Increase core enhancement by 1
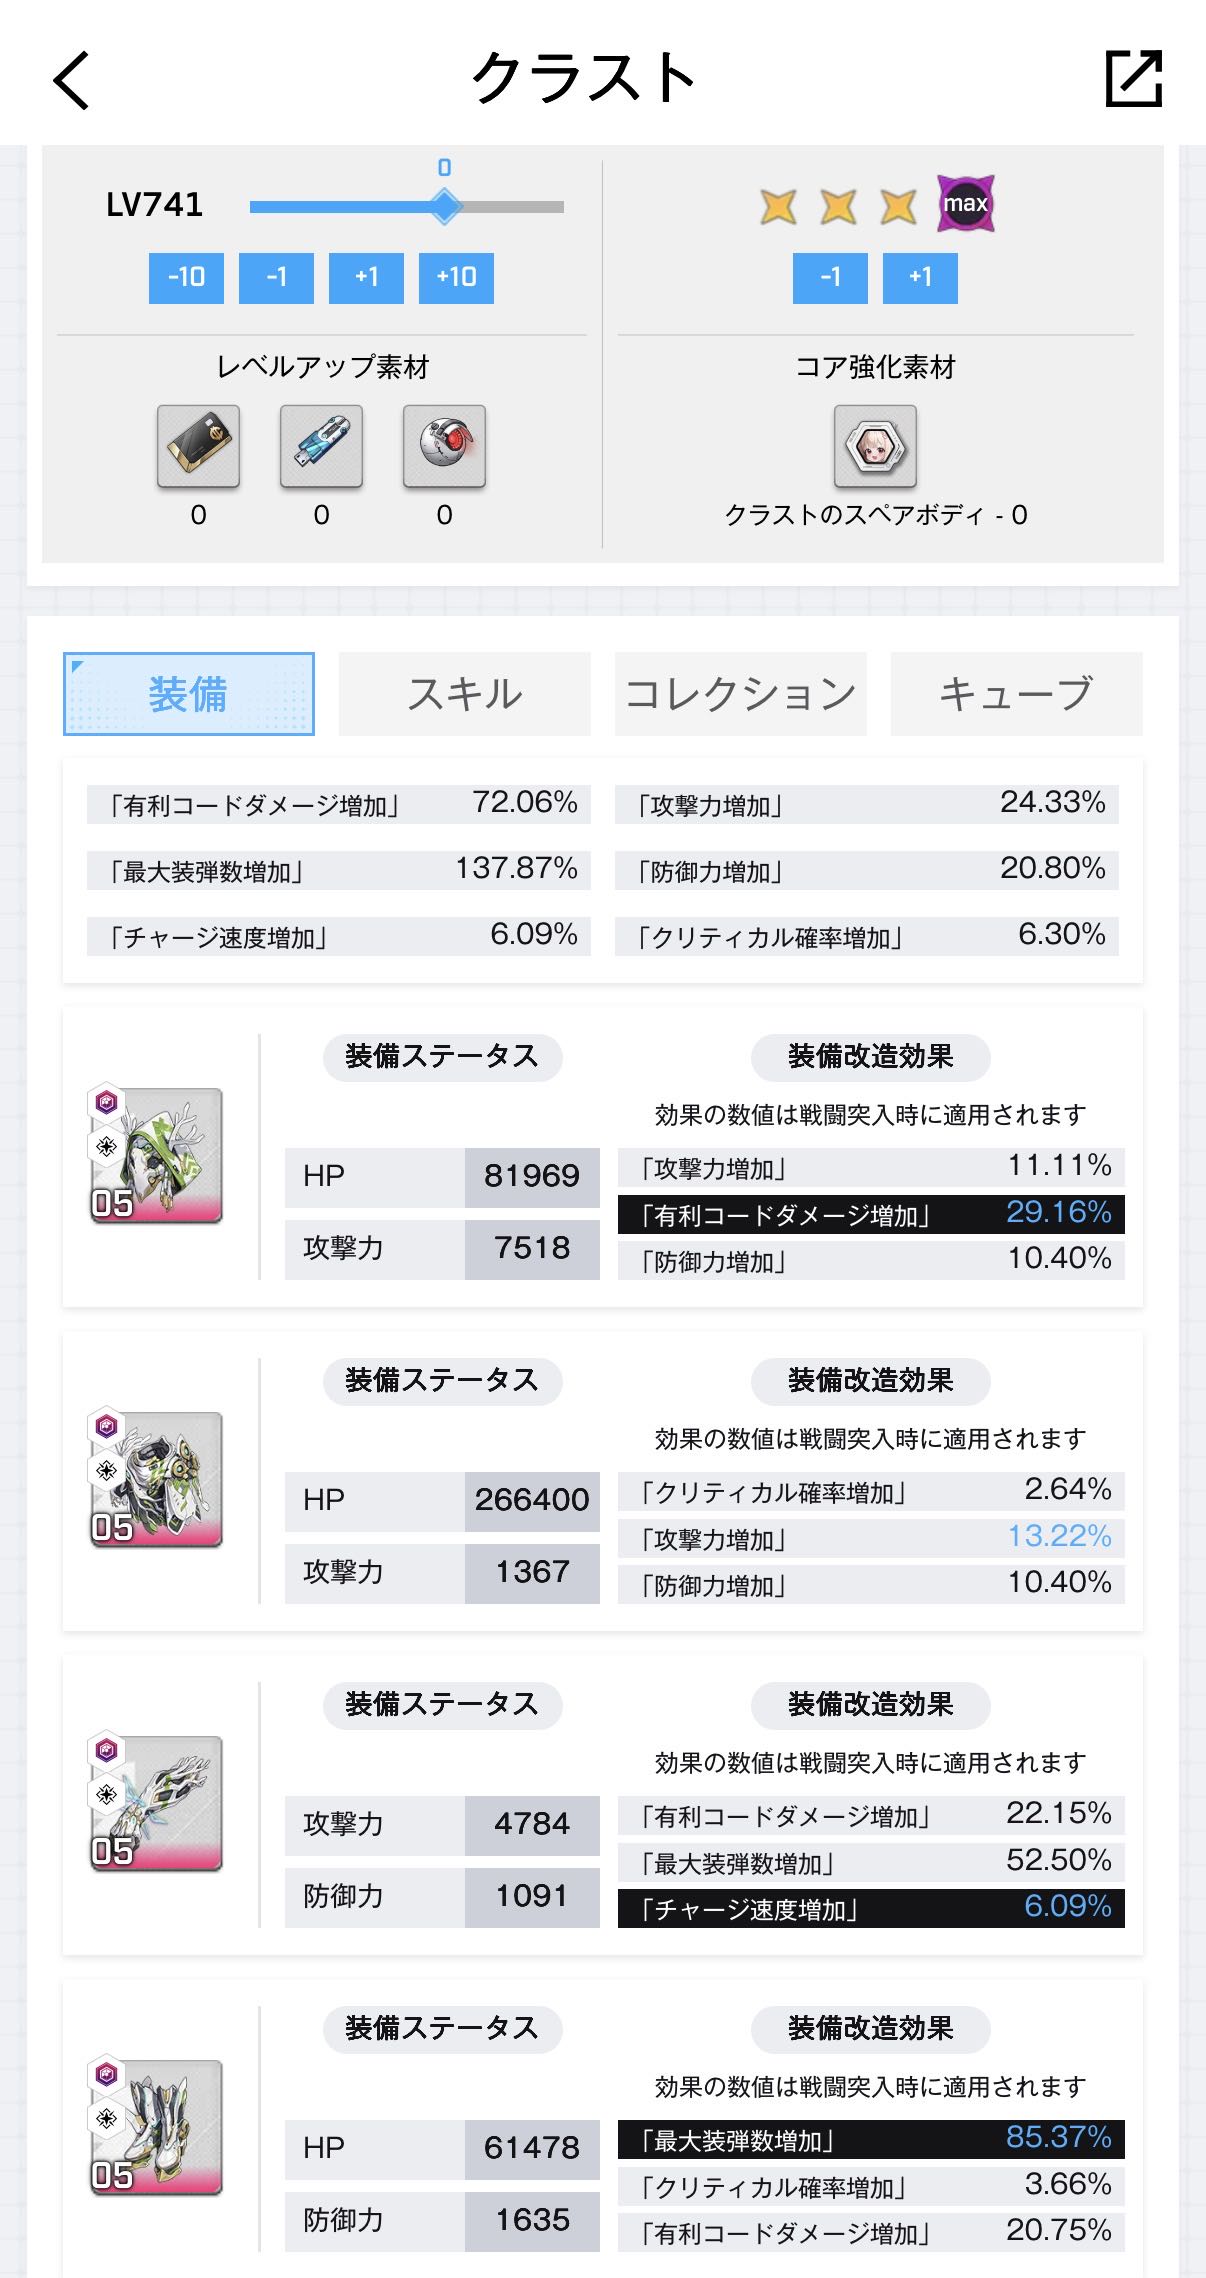Image resolution: width=1206 pixels, height=2278 pixels. click(x=920, y=277)
